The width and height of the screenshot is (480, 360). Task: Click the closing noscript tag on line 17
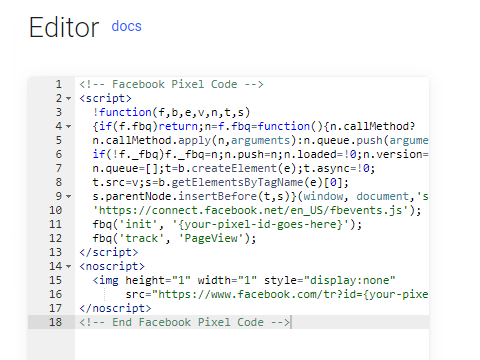(115, 308)
